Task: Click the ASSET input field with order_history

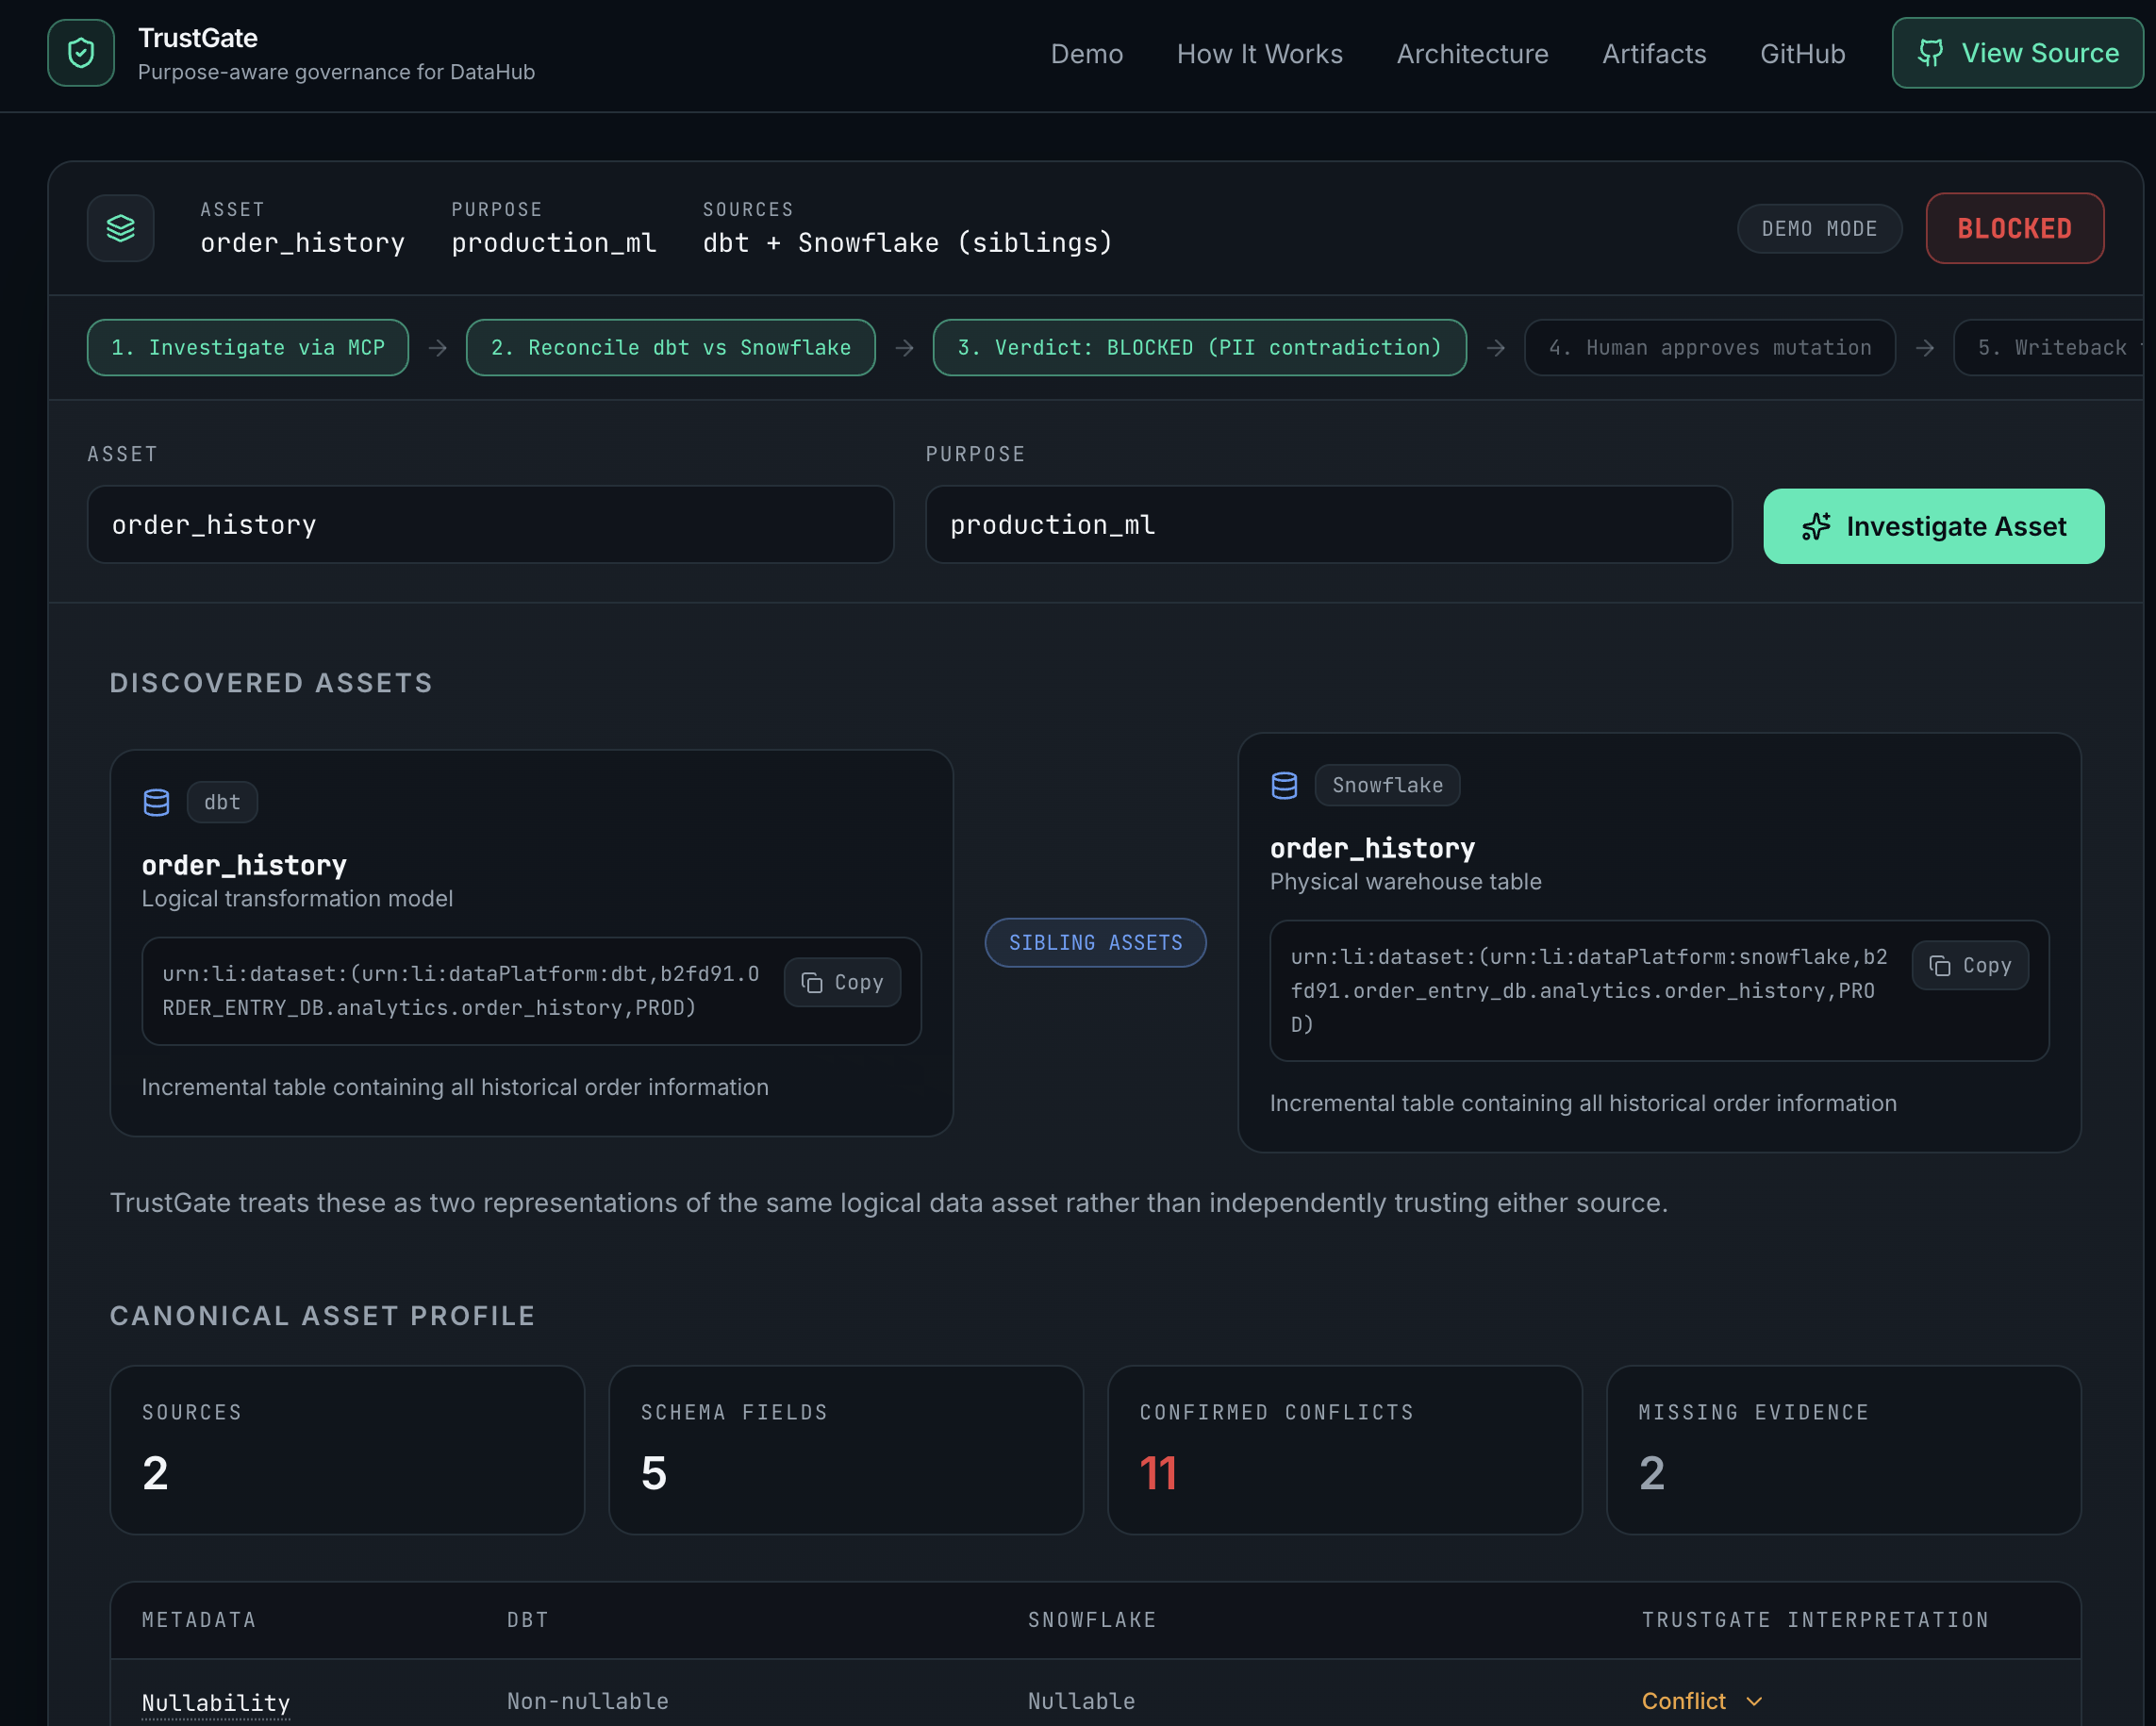Action: pyautogui.click(x=490, y=524)
